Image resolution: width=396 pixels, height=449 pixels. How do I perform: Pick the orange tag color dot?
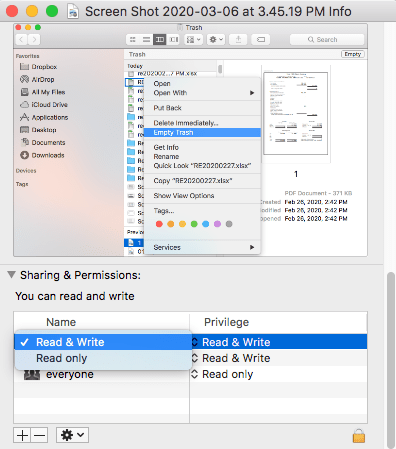(x=171, y=224)
